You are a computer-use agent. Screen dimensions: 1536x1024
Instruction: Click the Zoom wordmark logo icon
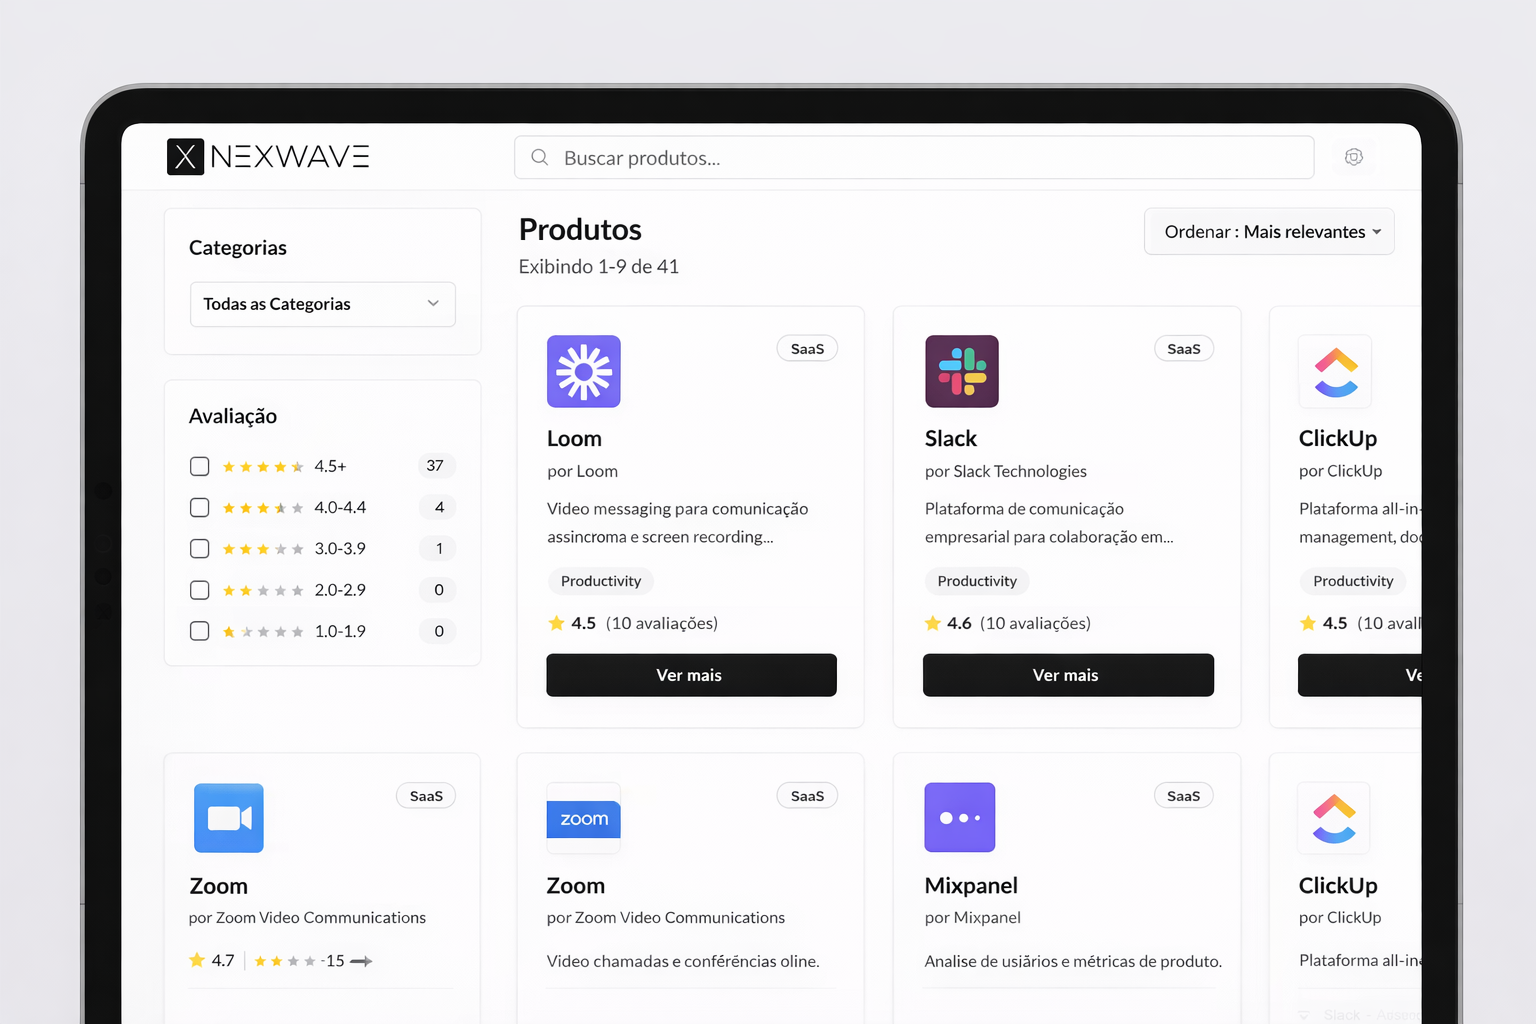pos(584,819)
